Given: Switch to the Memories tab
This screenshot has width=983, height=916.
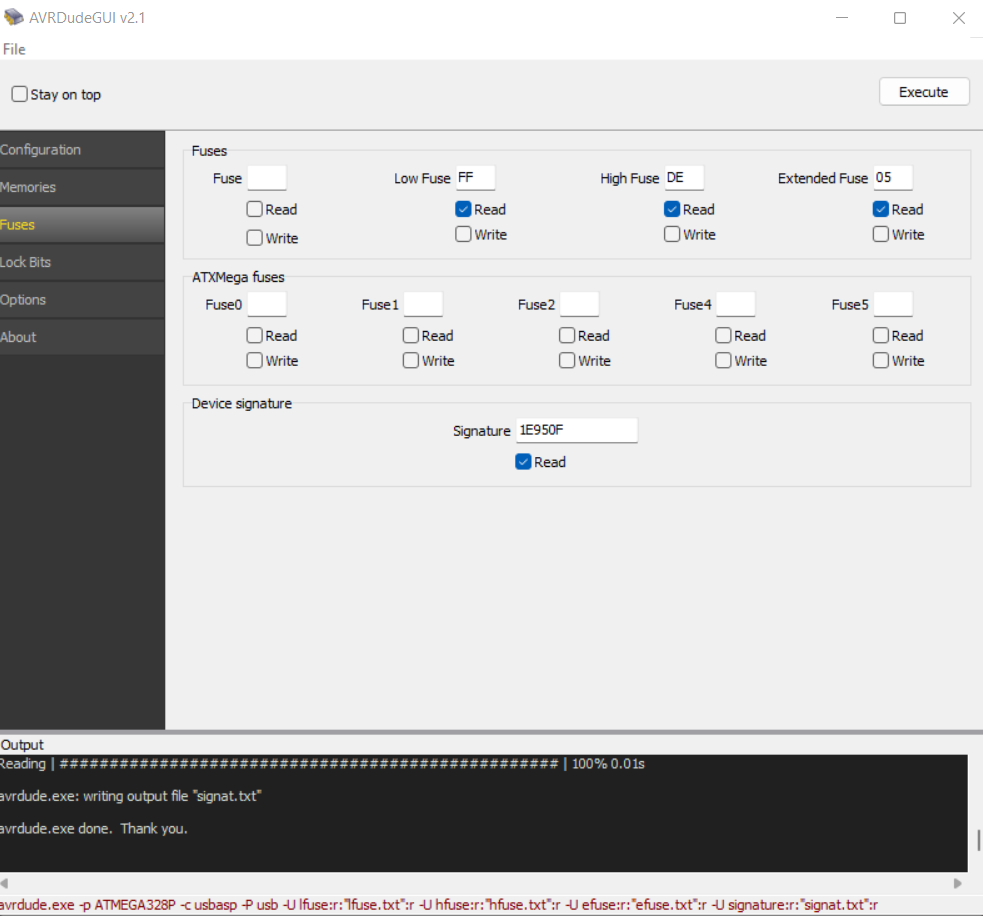Looking at the screenshot, I should (82, 187).
